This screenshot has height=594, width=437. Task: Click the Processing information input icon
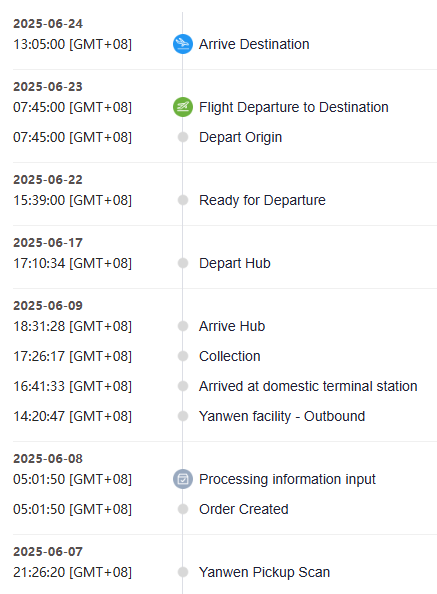183,479
